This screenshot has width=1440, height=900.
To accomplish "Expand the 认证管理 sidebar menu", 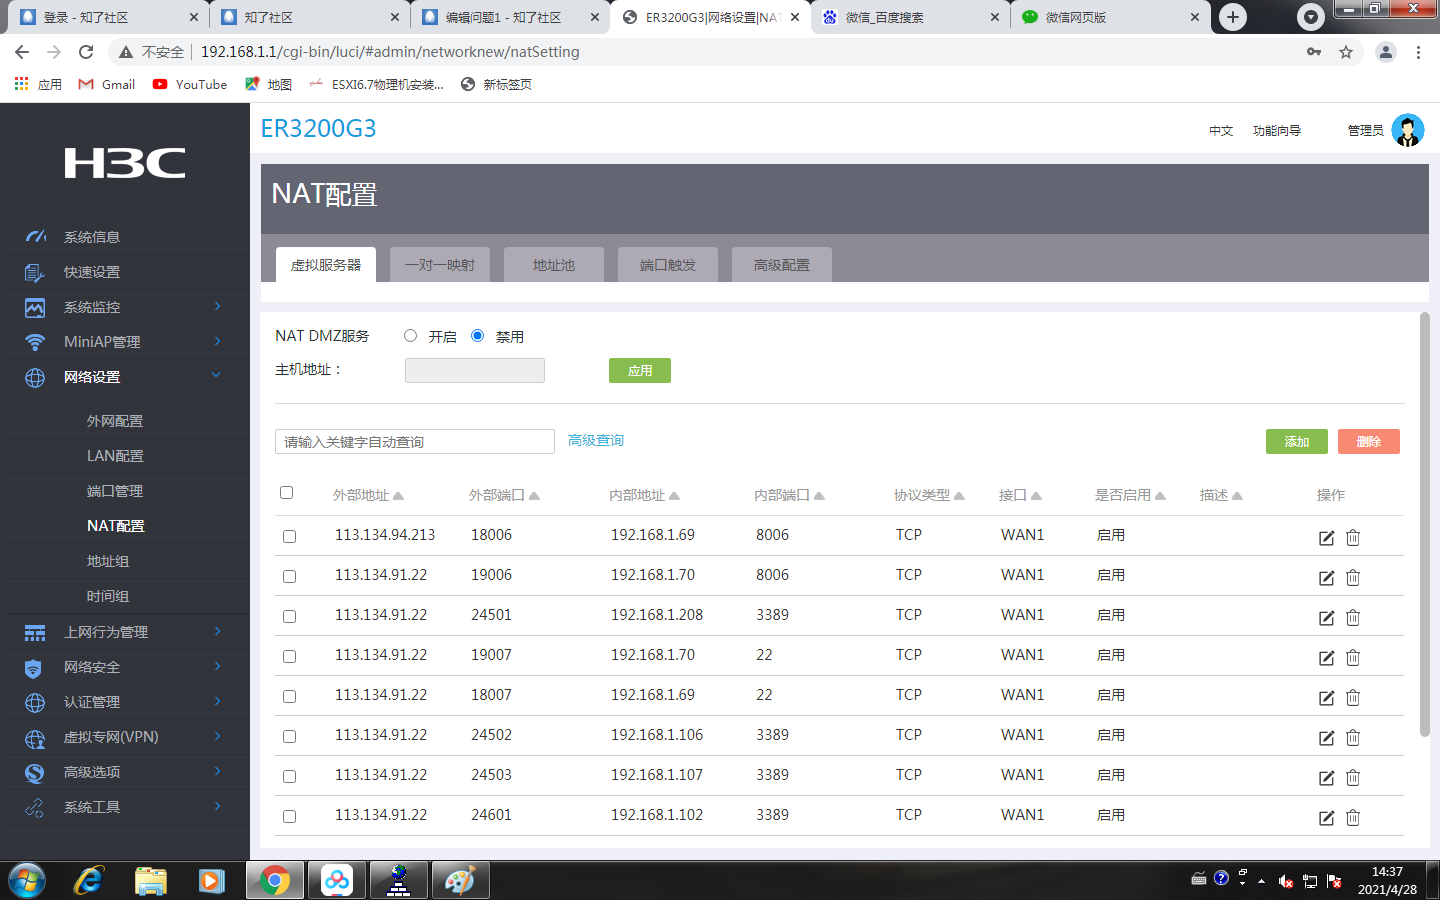I will [x=125, y=702].
